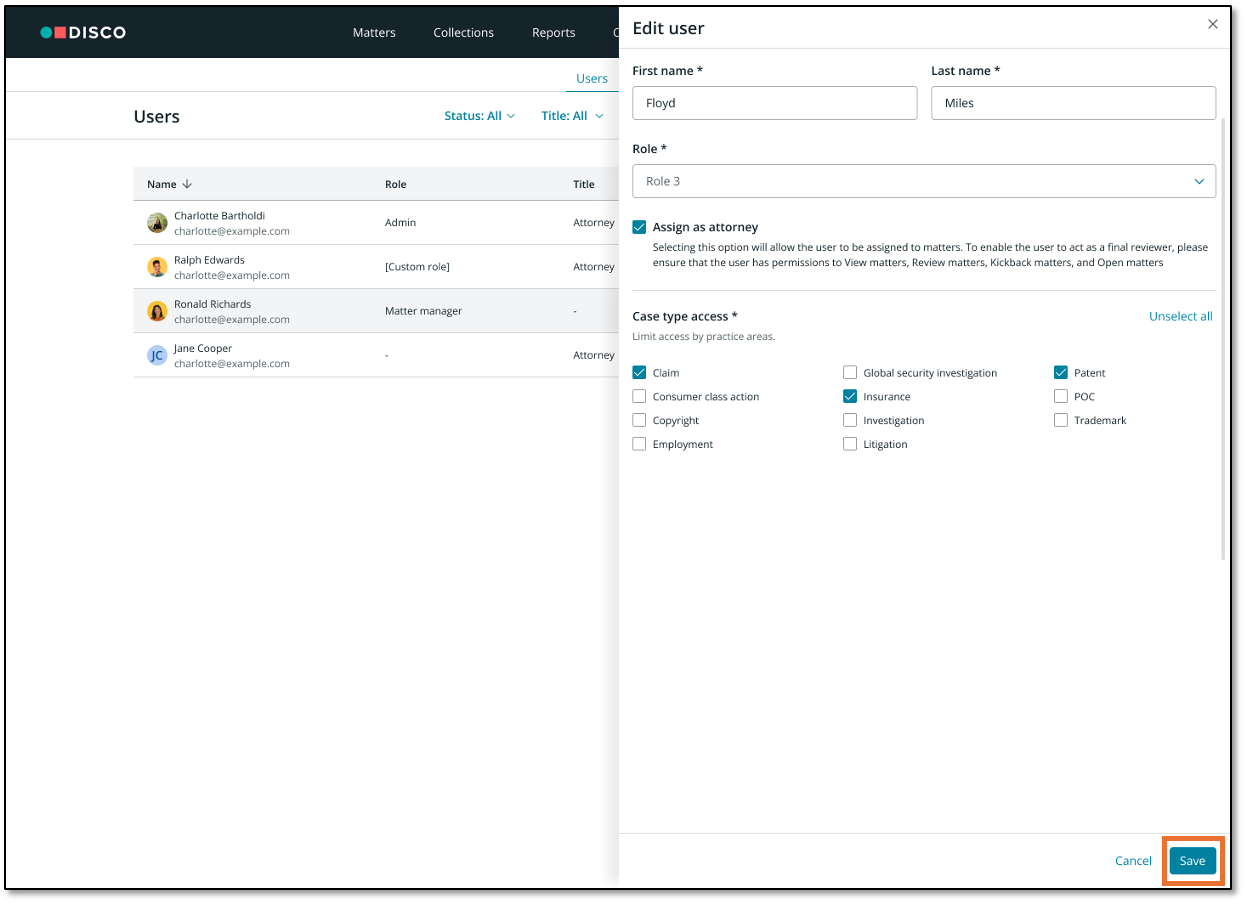Click the Unselect all link
The width and height of the screenshot is (1246, 904).
tap(1180, 317)
